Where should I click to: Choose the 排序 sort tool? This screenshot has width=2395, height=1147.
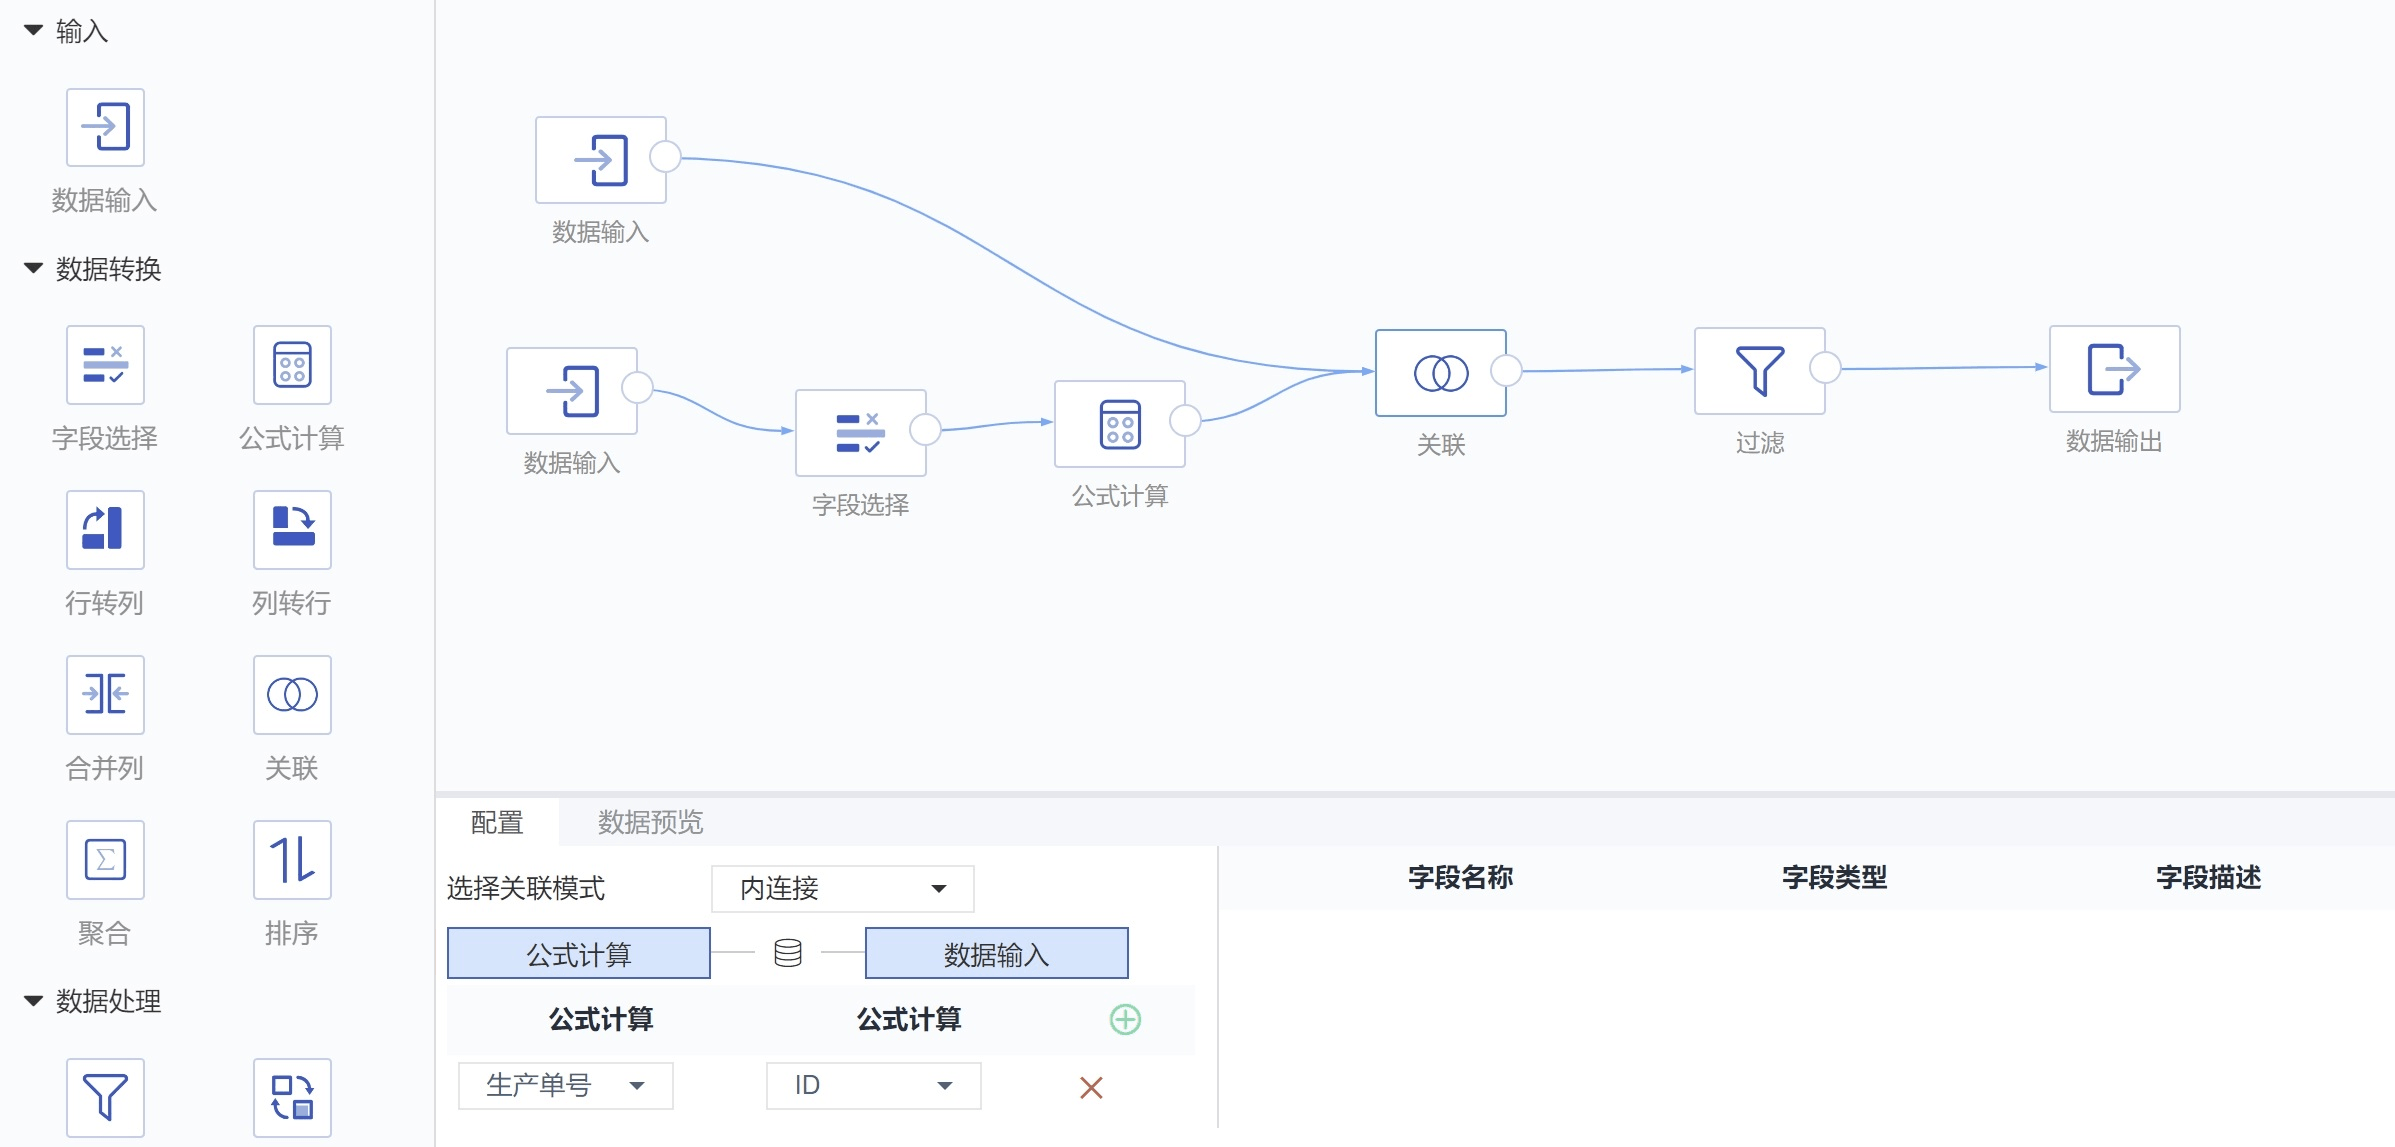pos(292,859)
